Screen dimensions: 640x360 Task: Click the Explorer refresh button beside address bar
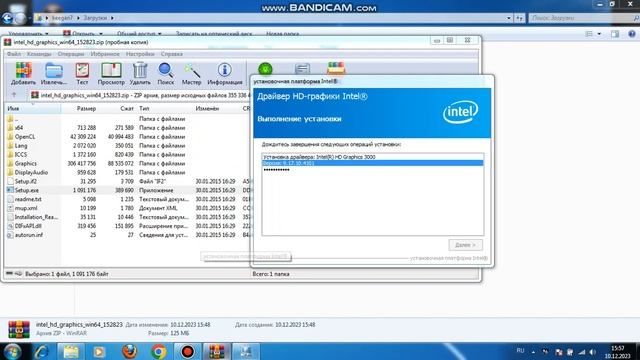click(x=519, y=18)
